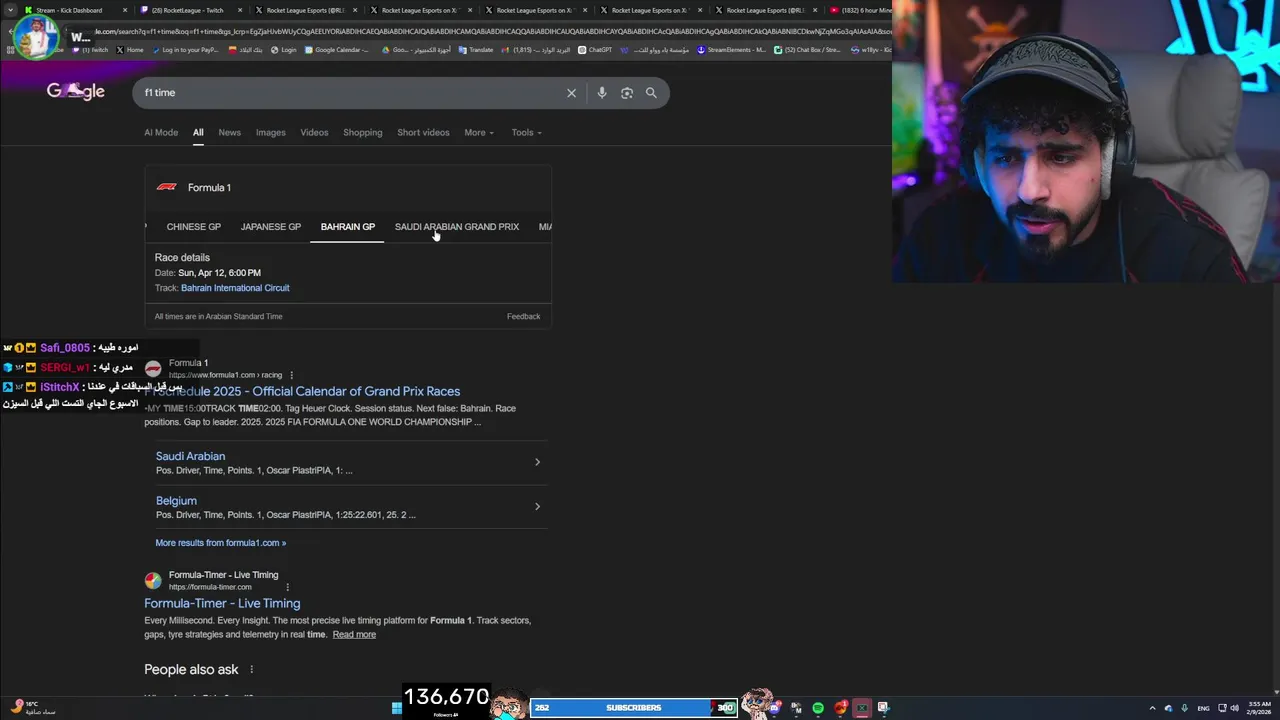Click the Sun, Apr 12, 6:00 PM date
This screenshot has width=1280, height=720.
tap(219, 273)
